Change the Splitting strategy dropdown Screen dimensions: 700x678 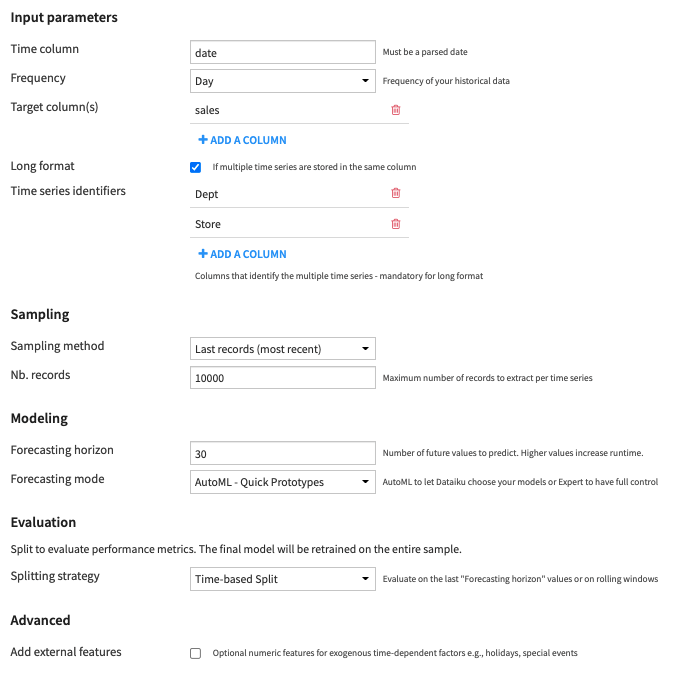tap(282, 578)
